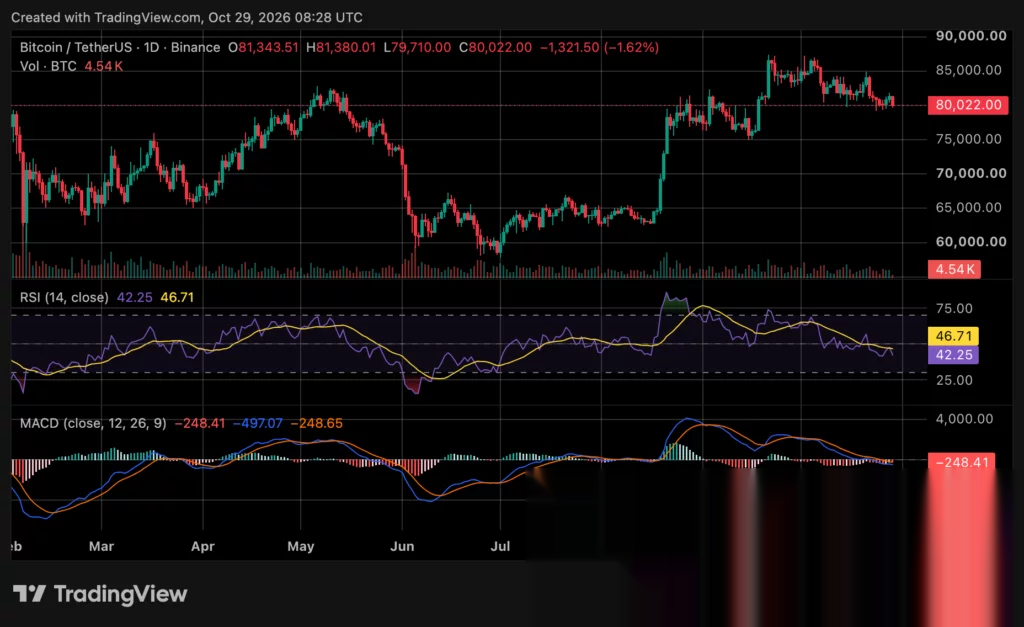Click the 25.00 RSI axis label
Viewport: 1024px width, 627px height.
(954, 380)
